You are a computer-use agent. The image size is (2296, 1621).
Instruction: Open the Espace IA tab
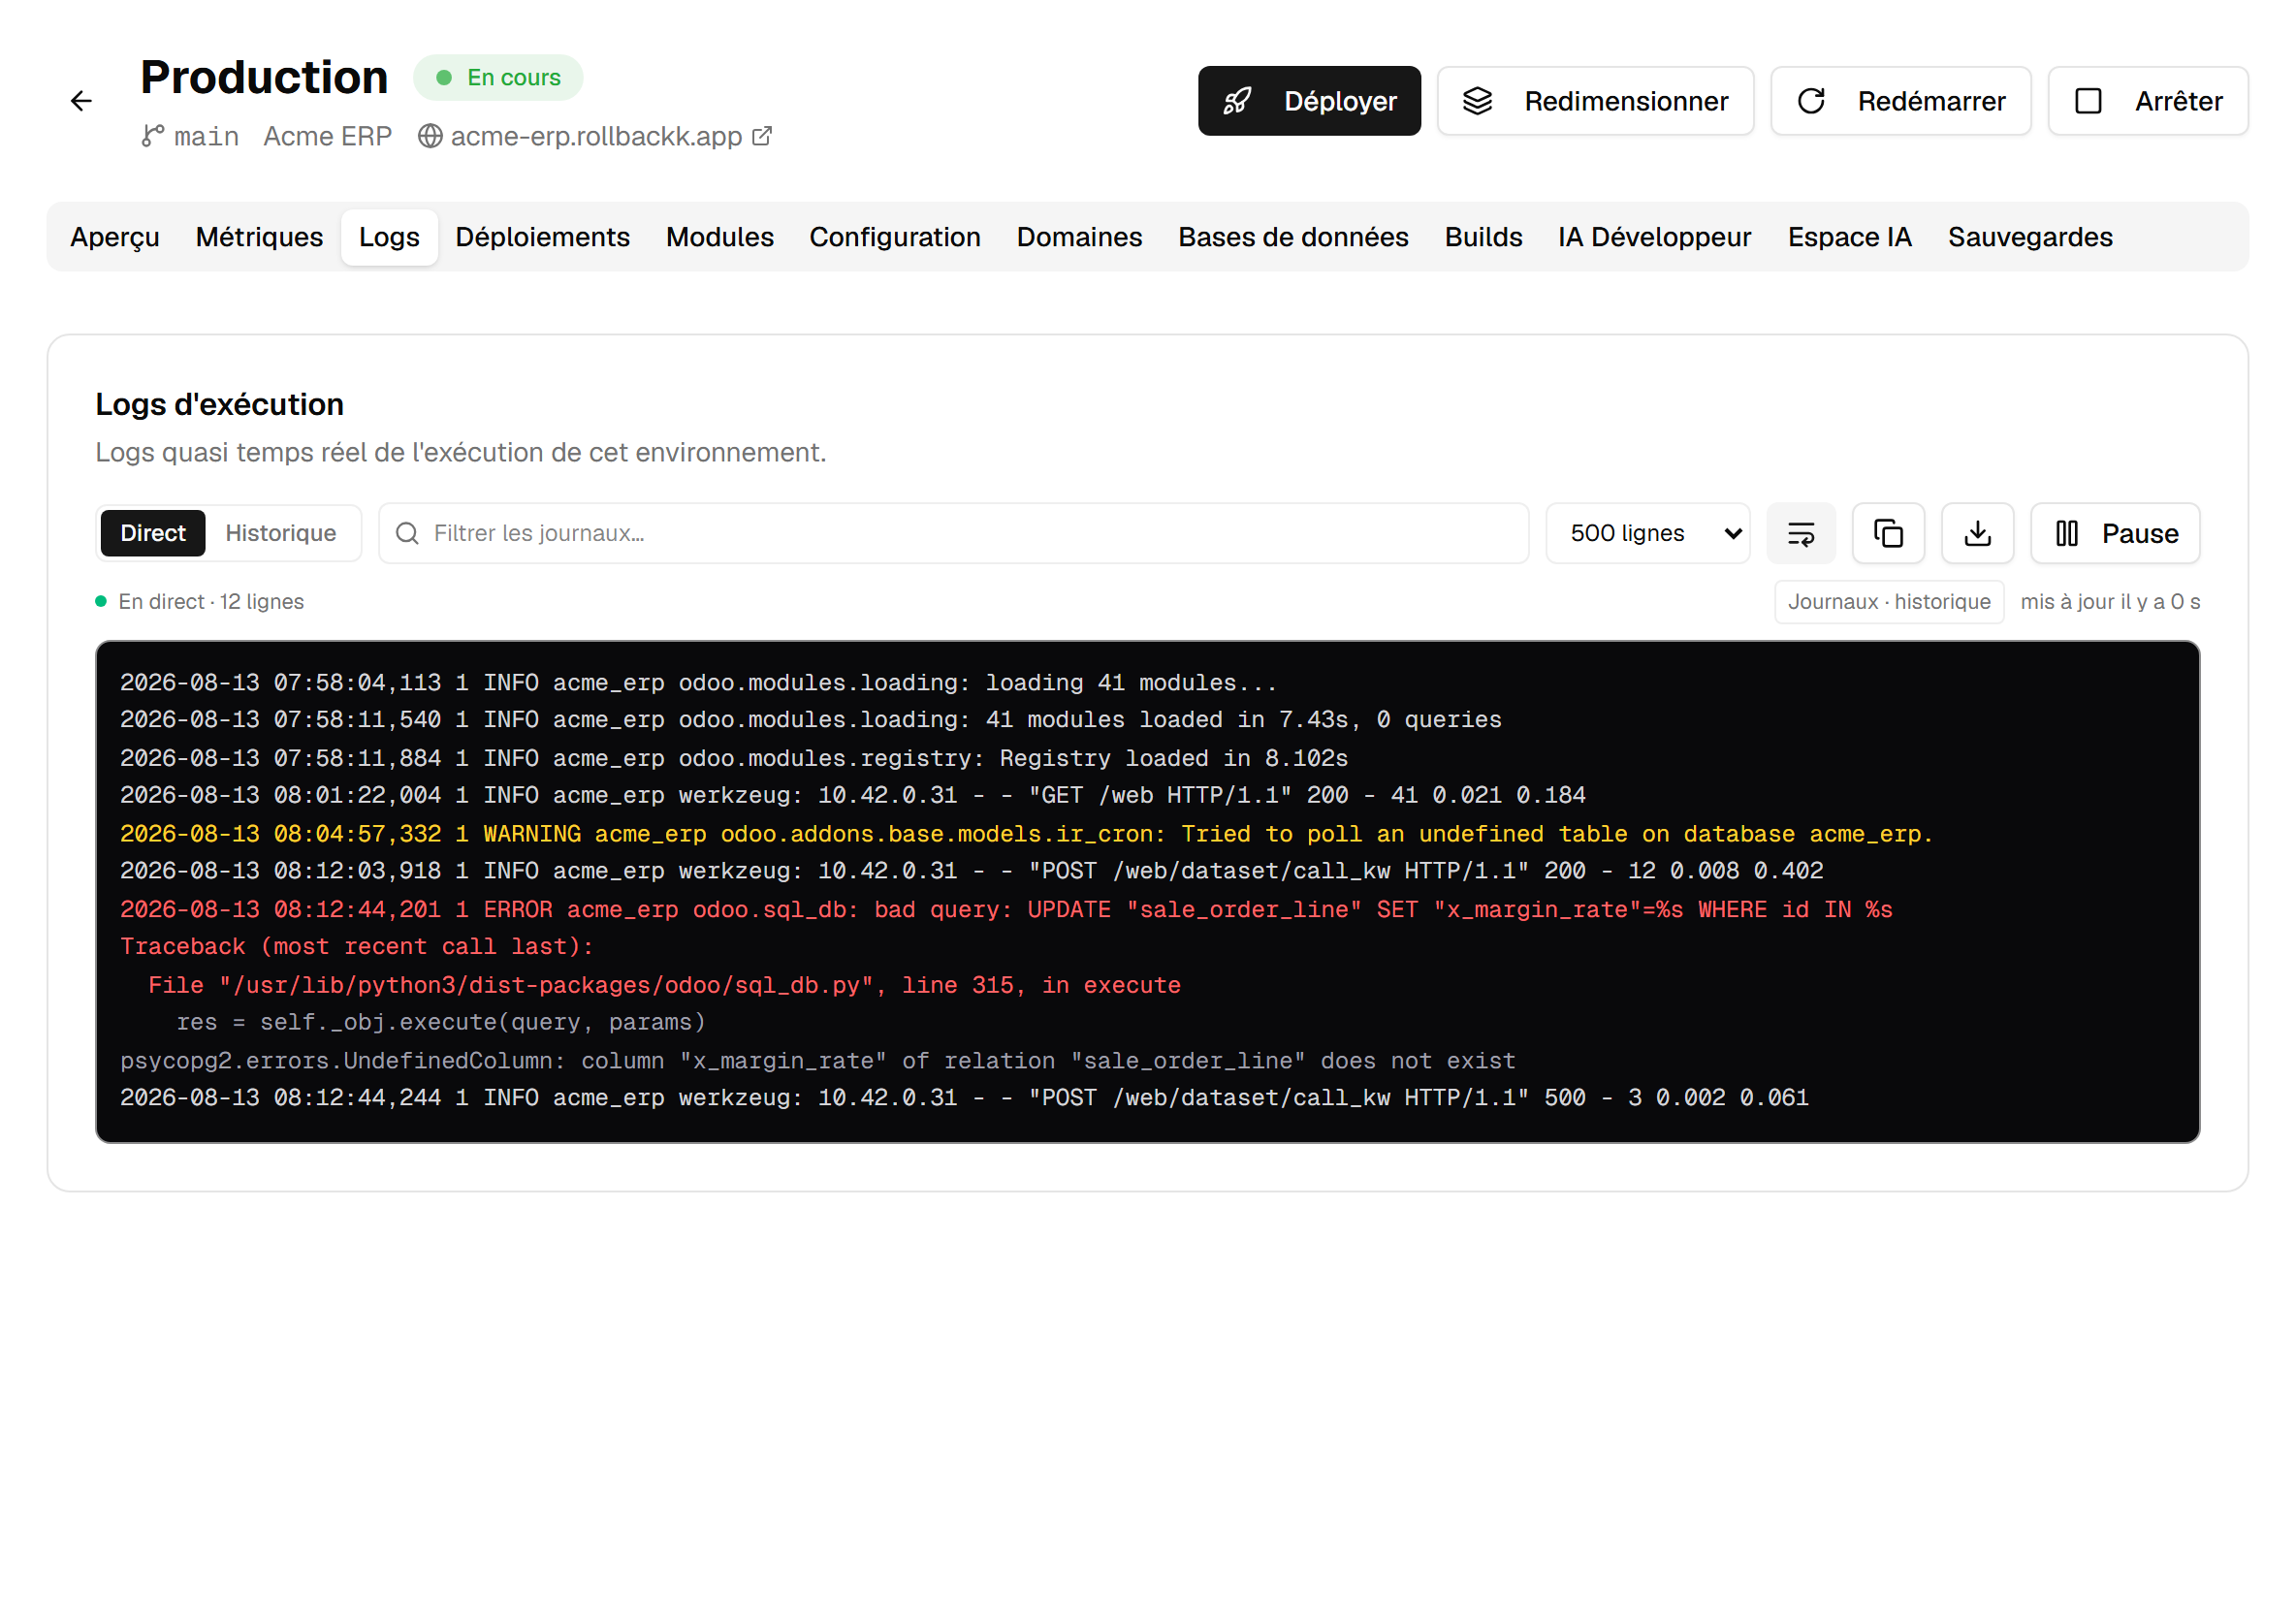[1849, 237]
